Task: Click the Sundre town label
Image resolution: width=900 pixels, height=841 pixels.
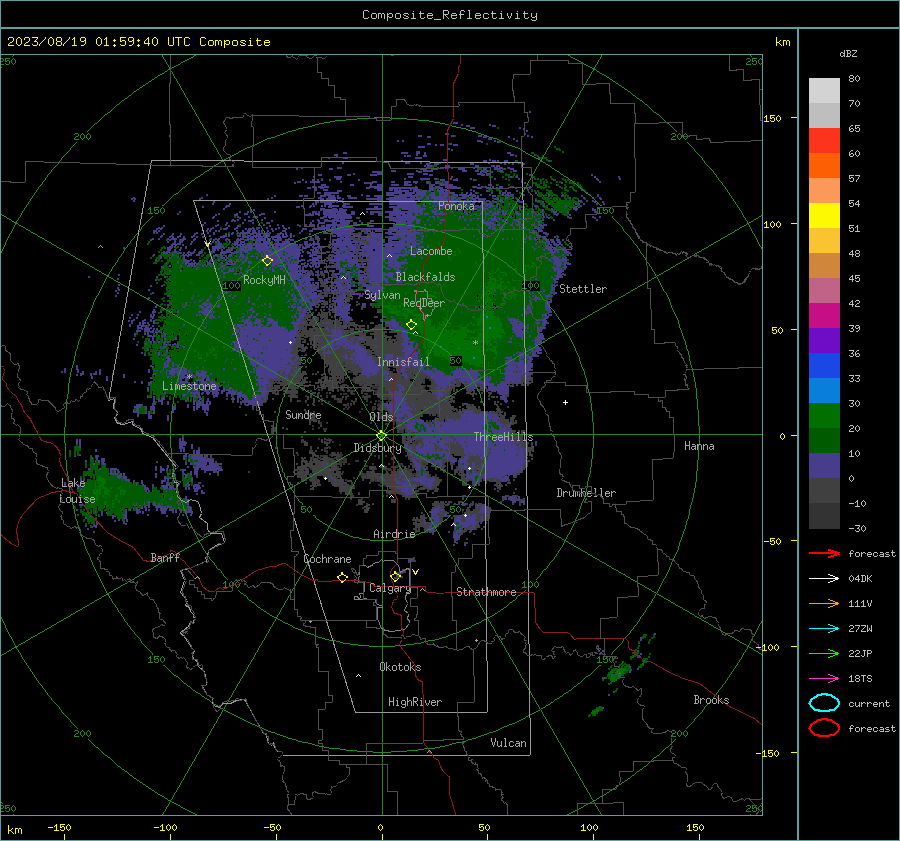Action: [x=303, y=415]
